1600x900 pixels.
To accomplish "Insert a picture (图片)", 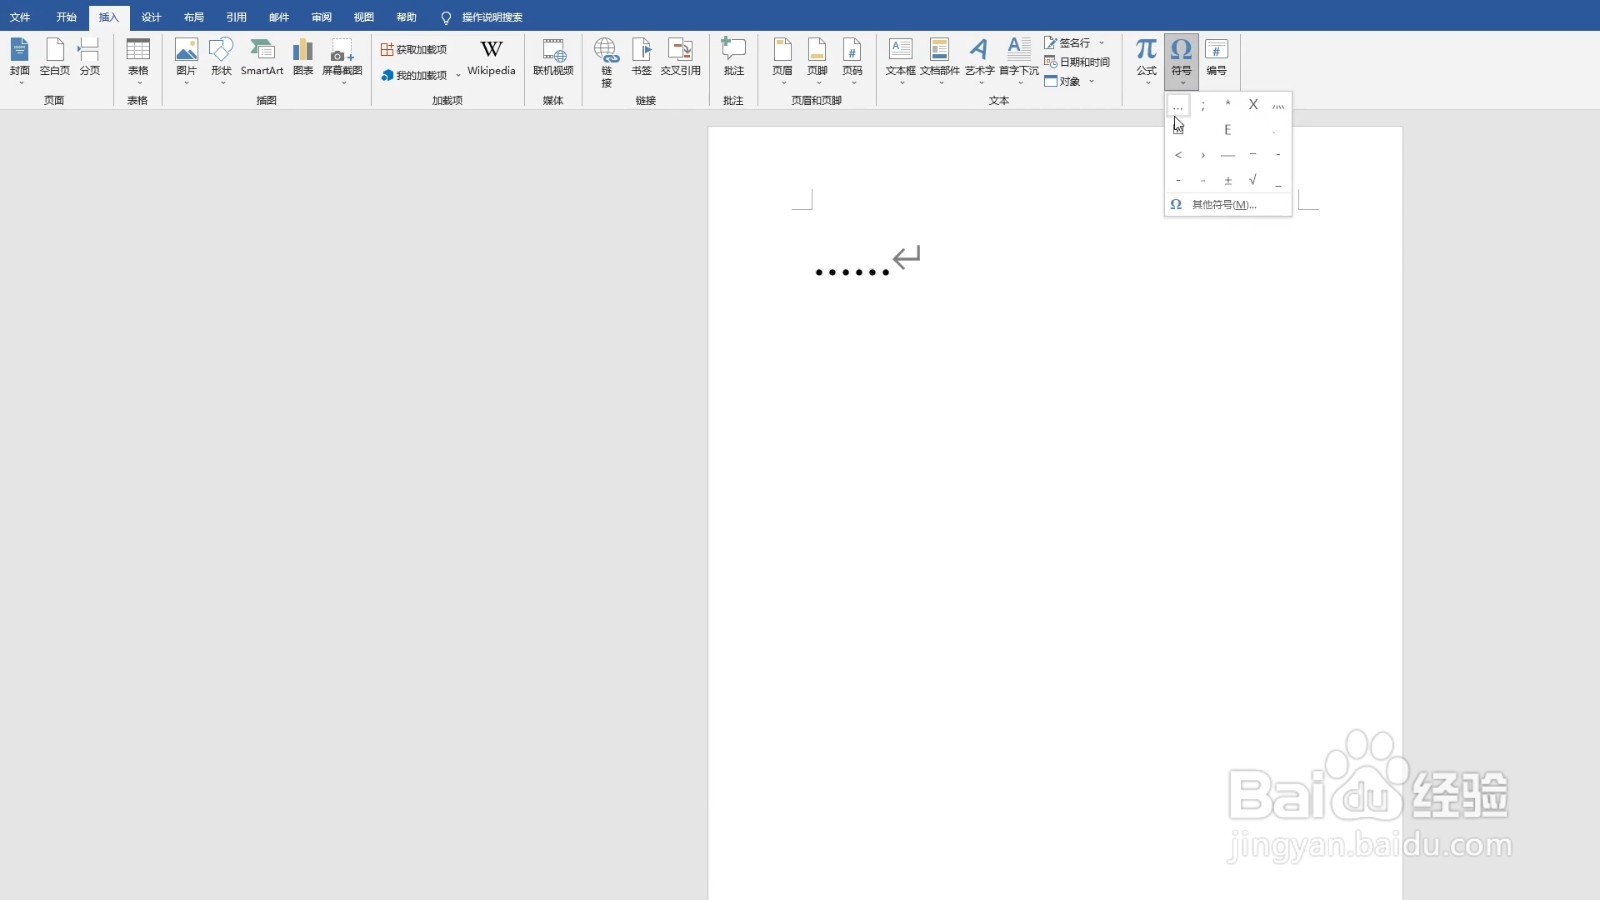I will 186,60.
